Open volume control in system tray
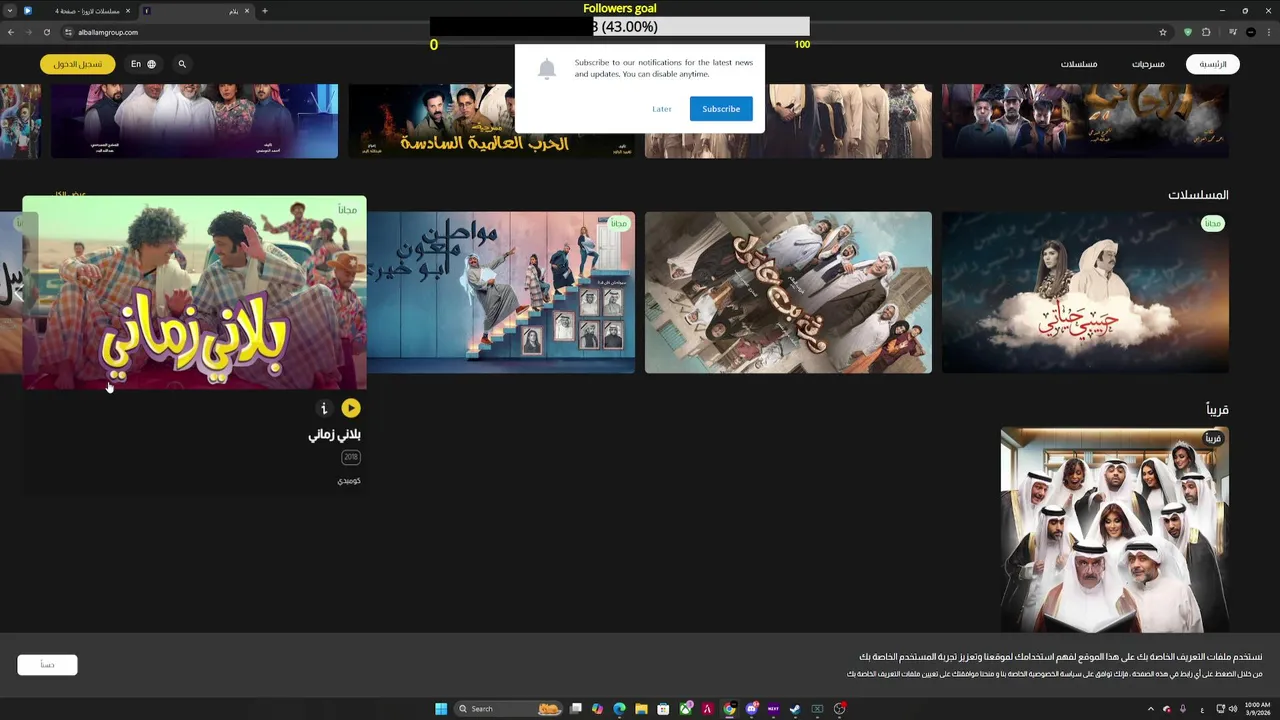The width and height of the screenshot is (1280, 720). click(1234, 709)
